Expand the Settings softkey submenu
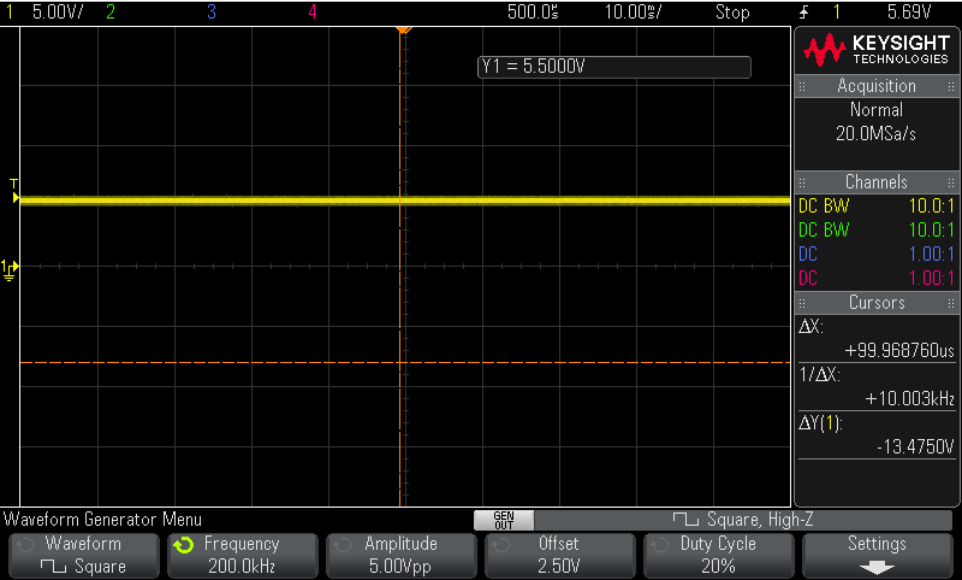The width and height of the screenshot is (962, 580). click(x=876, y=555)
